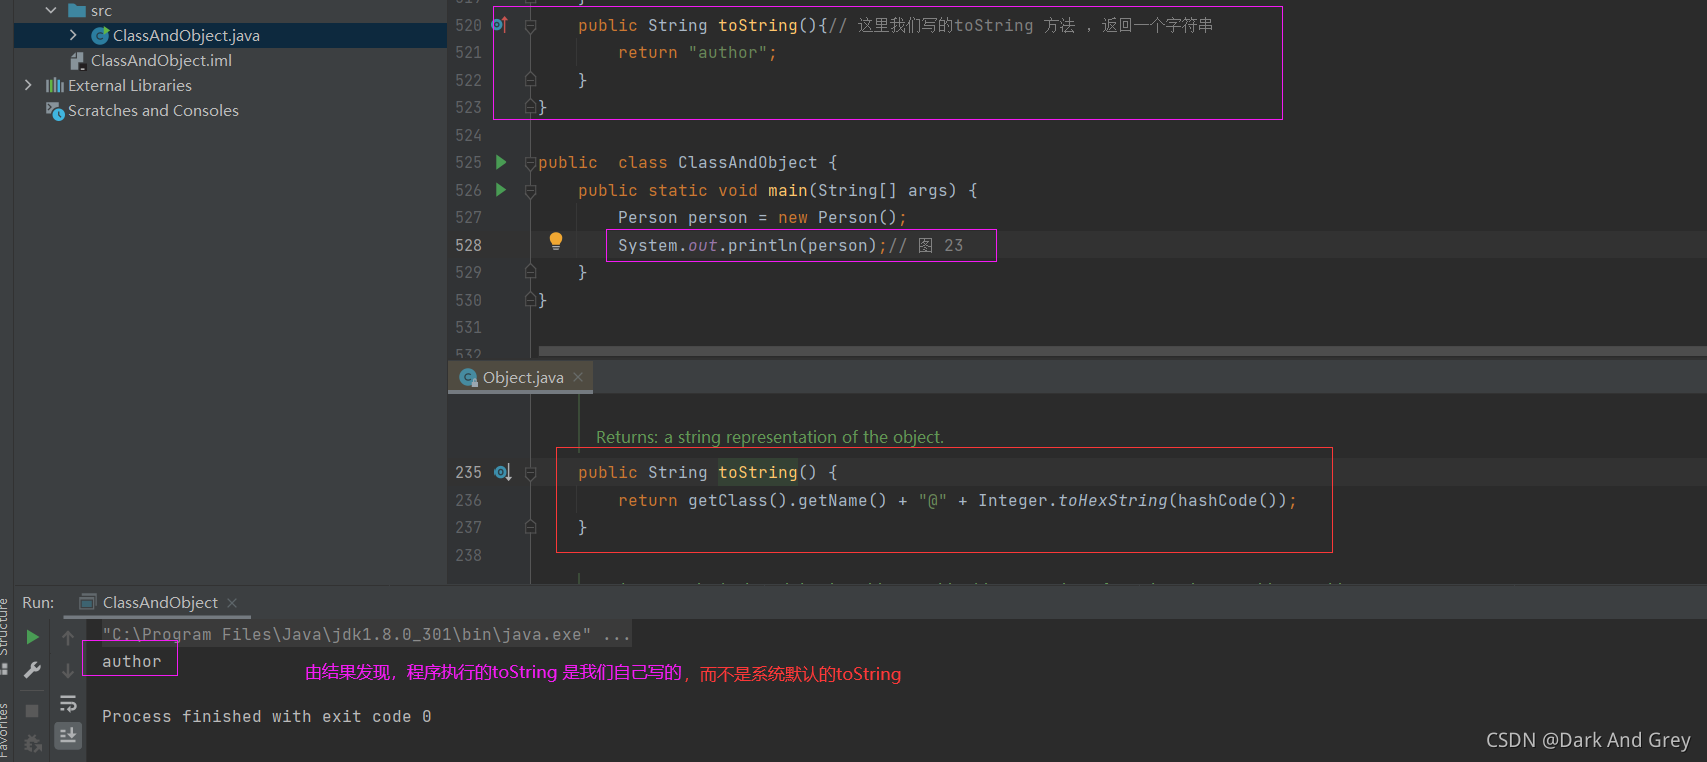Viewport: 1707px width, 762px height.
Task: Click the horizontal scrollbar of the upper editor
Action: coord(1122,351)
